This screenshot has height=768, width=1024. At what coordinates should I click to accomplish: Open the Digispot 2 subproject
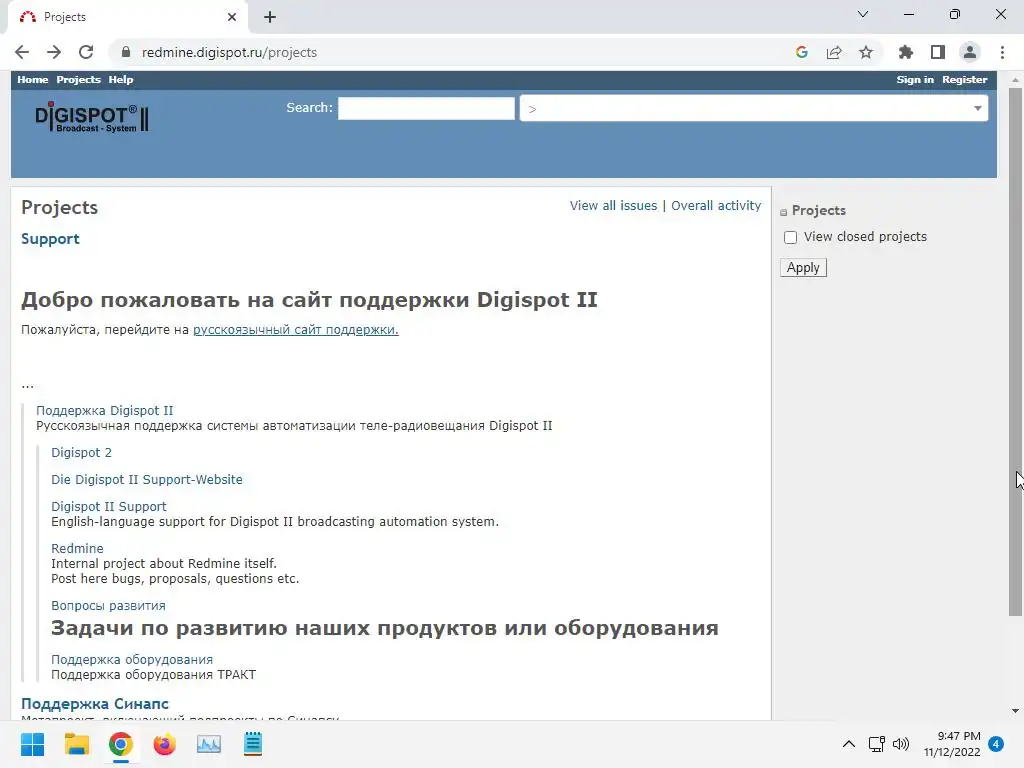click(82, 453)
